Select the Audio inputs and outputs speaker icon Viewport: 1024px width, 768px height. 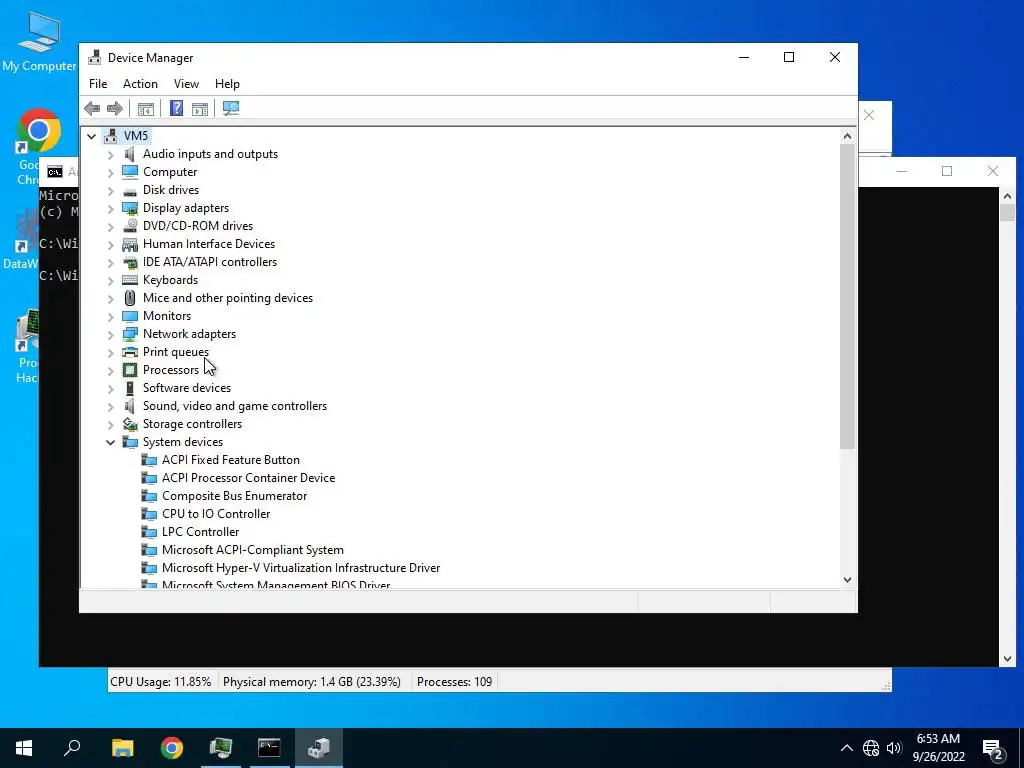click(x=130, y=154)
